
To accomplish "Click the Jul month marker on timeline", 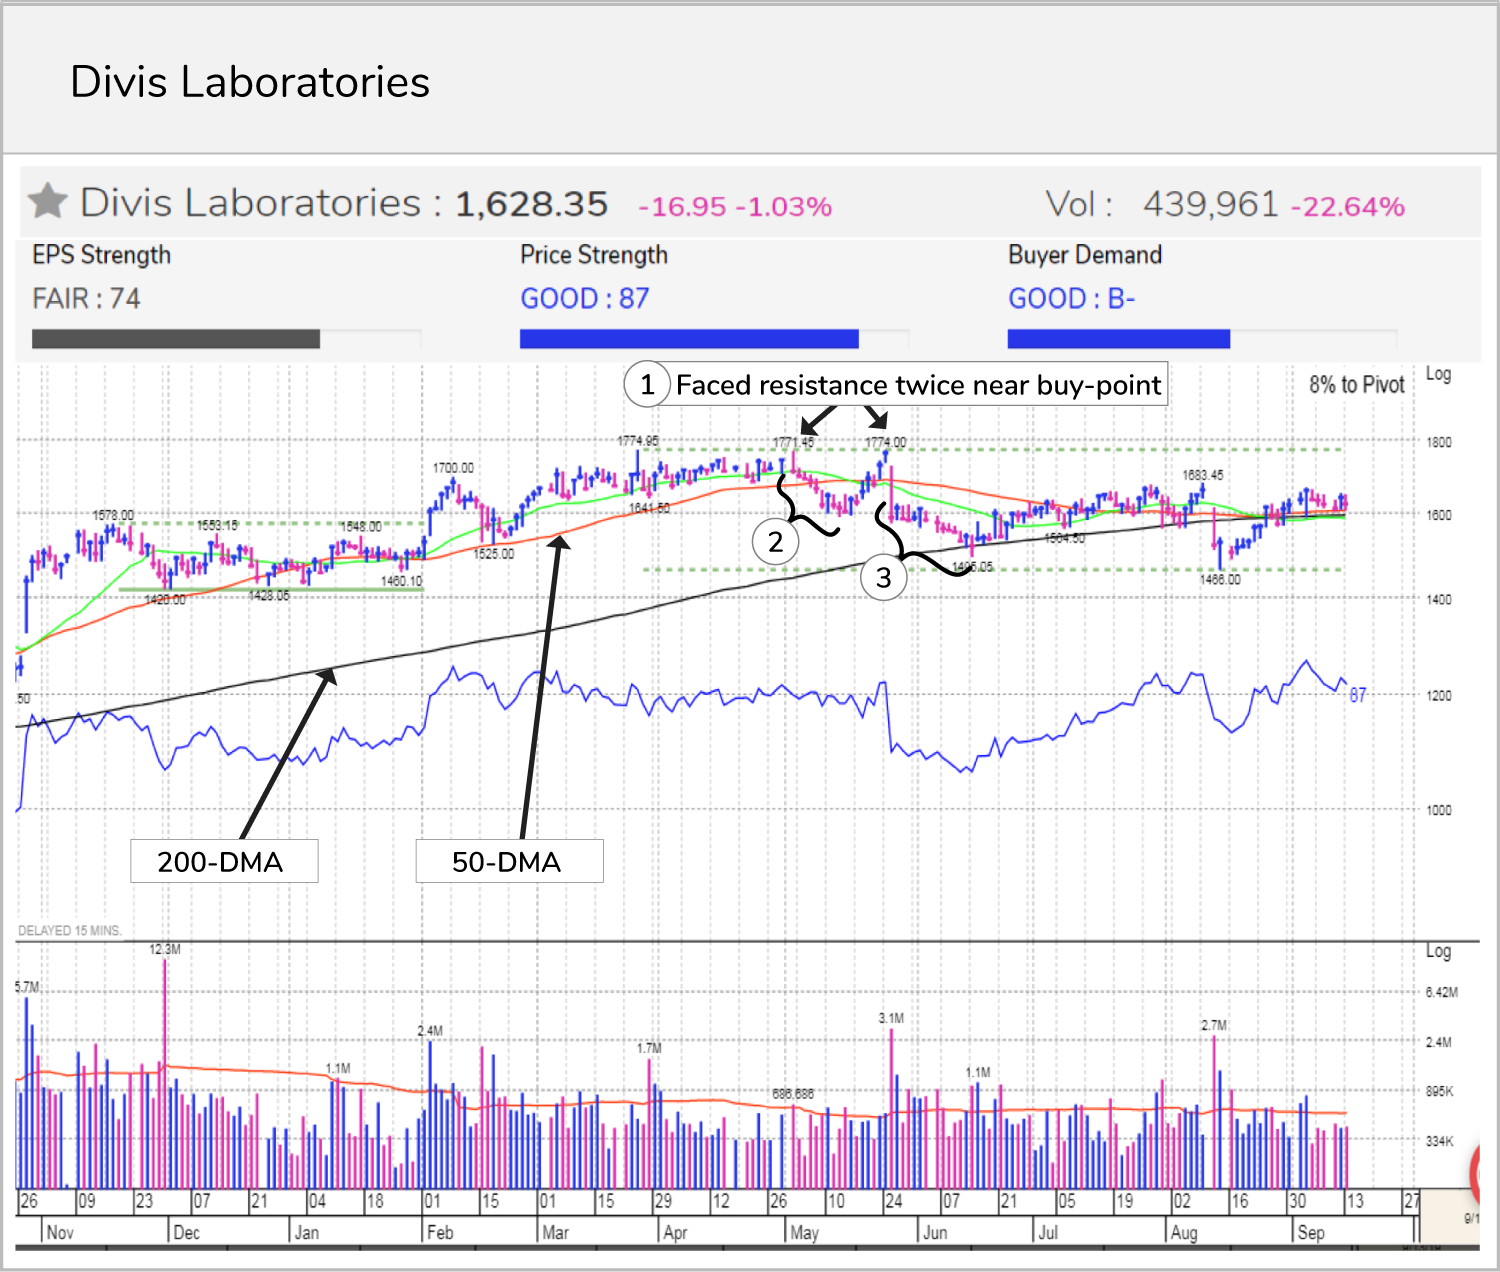I will coord(1048,1232).
